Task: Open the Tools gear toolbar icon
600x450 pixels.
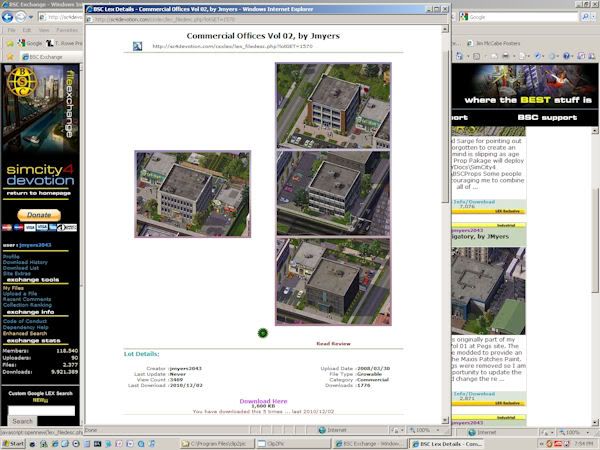Action: click(553, 56)
